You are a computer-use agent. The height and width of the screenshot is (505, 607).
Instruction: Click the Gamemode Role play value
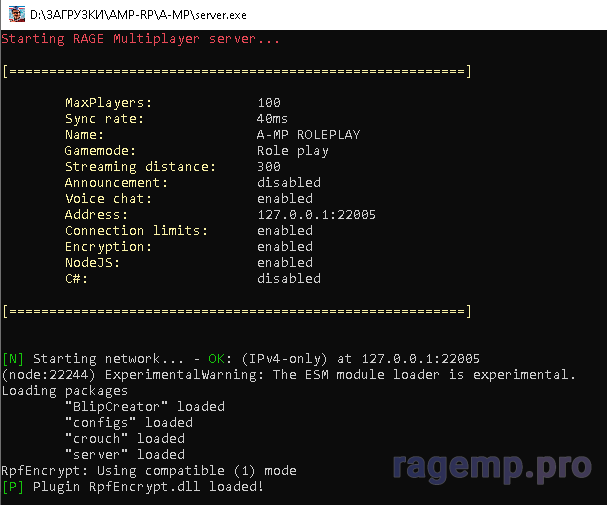pos(293,151)
